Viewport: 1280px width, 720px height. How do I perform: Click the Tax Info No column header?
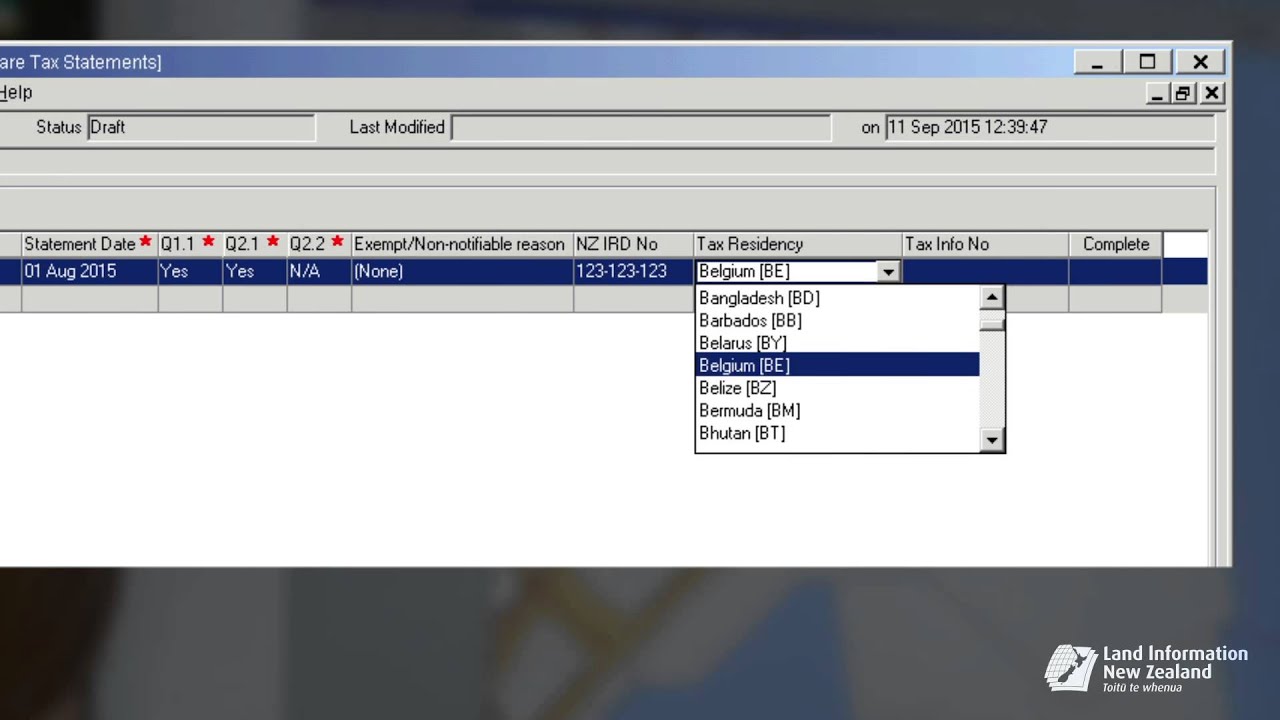click(985, 244)
